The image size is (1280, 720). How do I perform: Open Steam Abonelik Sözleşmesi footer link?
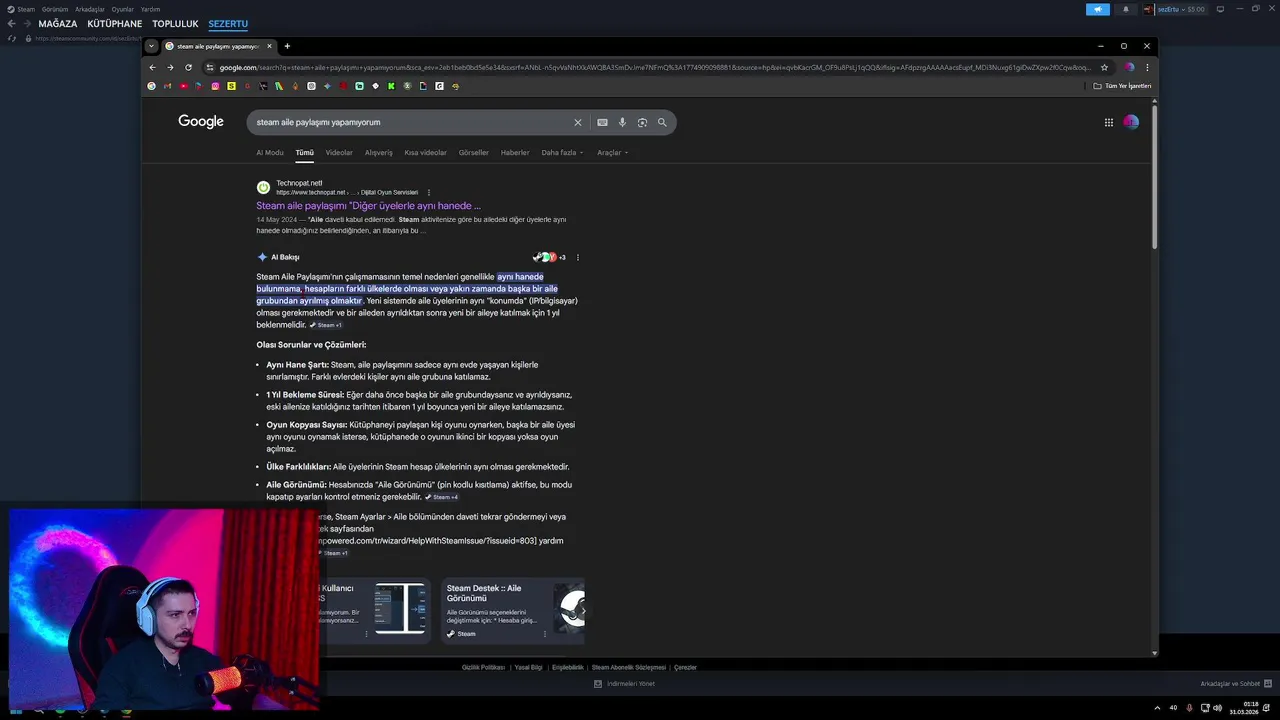point(628,667)
